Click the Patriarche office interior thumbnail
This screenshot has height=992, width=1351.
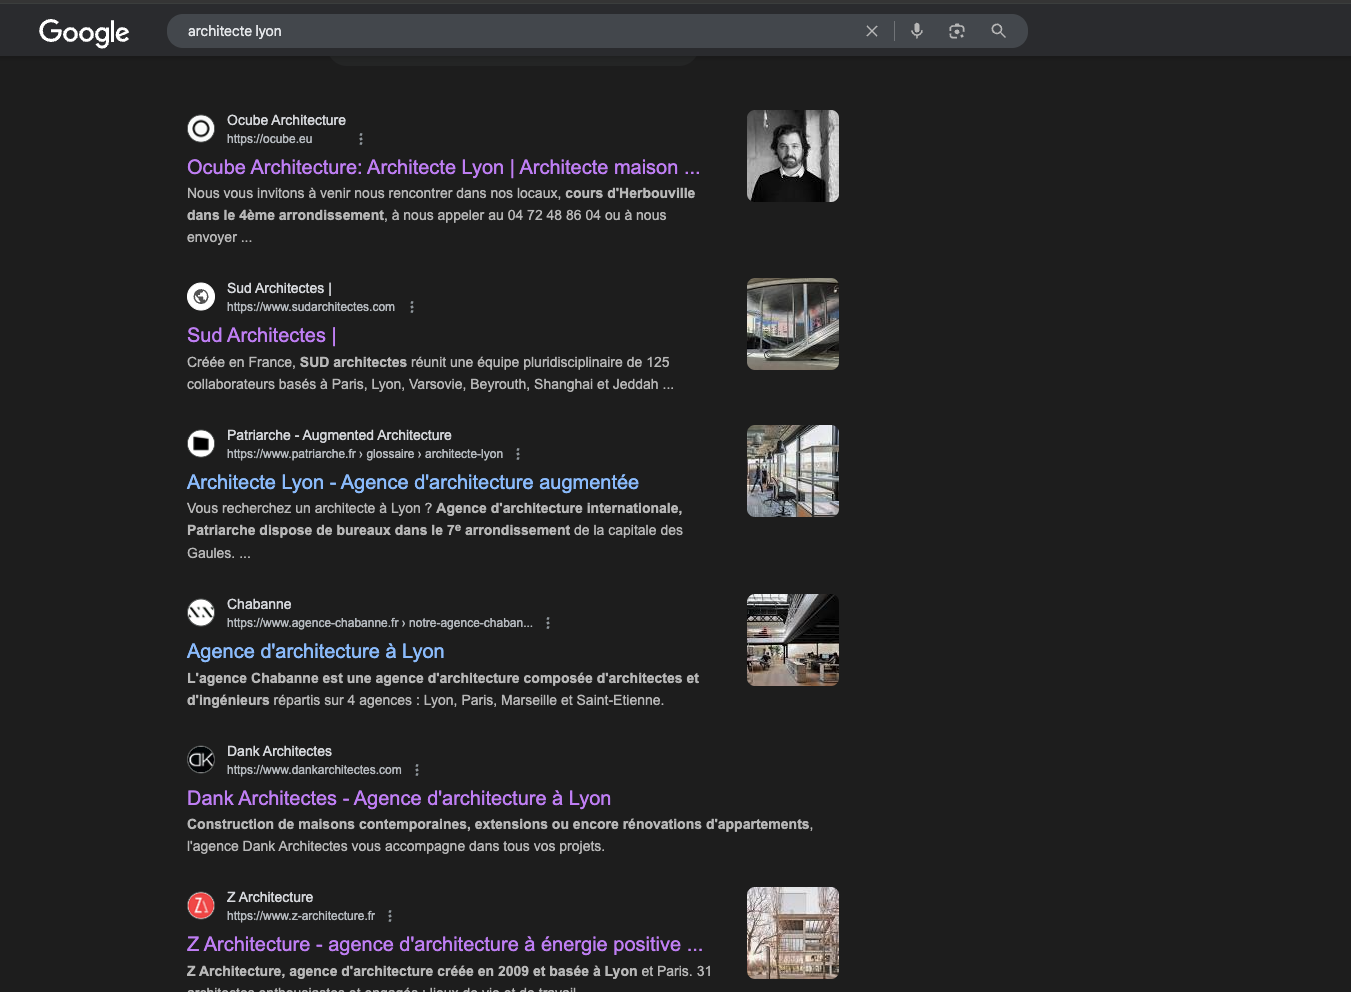[x=793, y=471]
